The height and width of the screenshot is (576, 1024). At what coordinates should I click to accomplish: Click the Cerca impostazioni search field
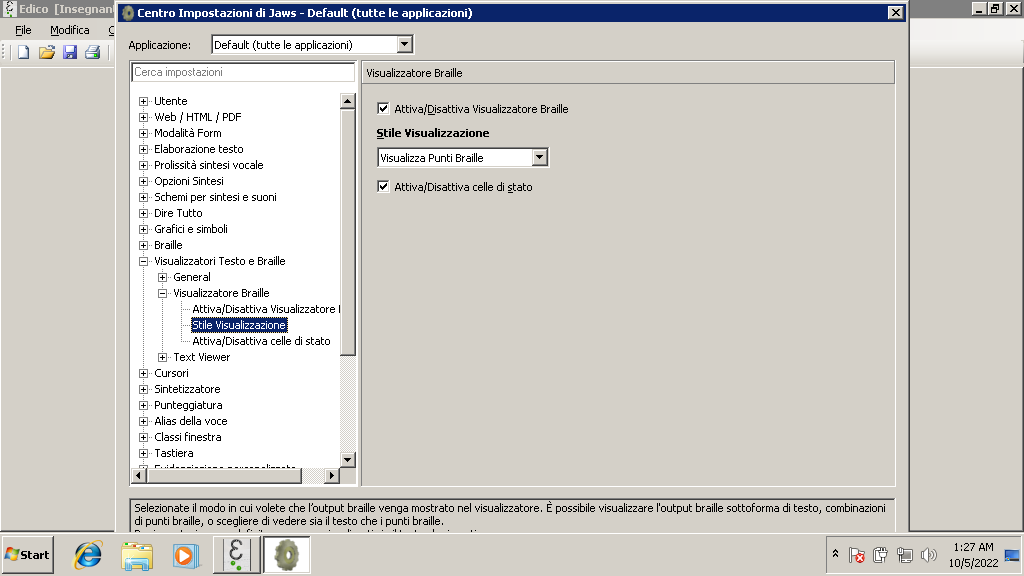pyautogui.click(x=243, y=72)
